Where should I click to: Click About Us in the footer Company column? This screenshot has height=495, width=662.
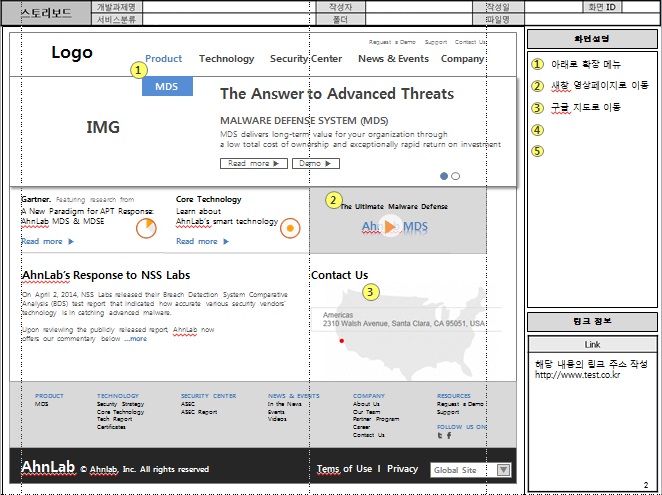tap(366, 404)
